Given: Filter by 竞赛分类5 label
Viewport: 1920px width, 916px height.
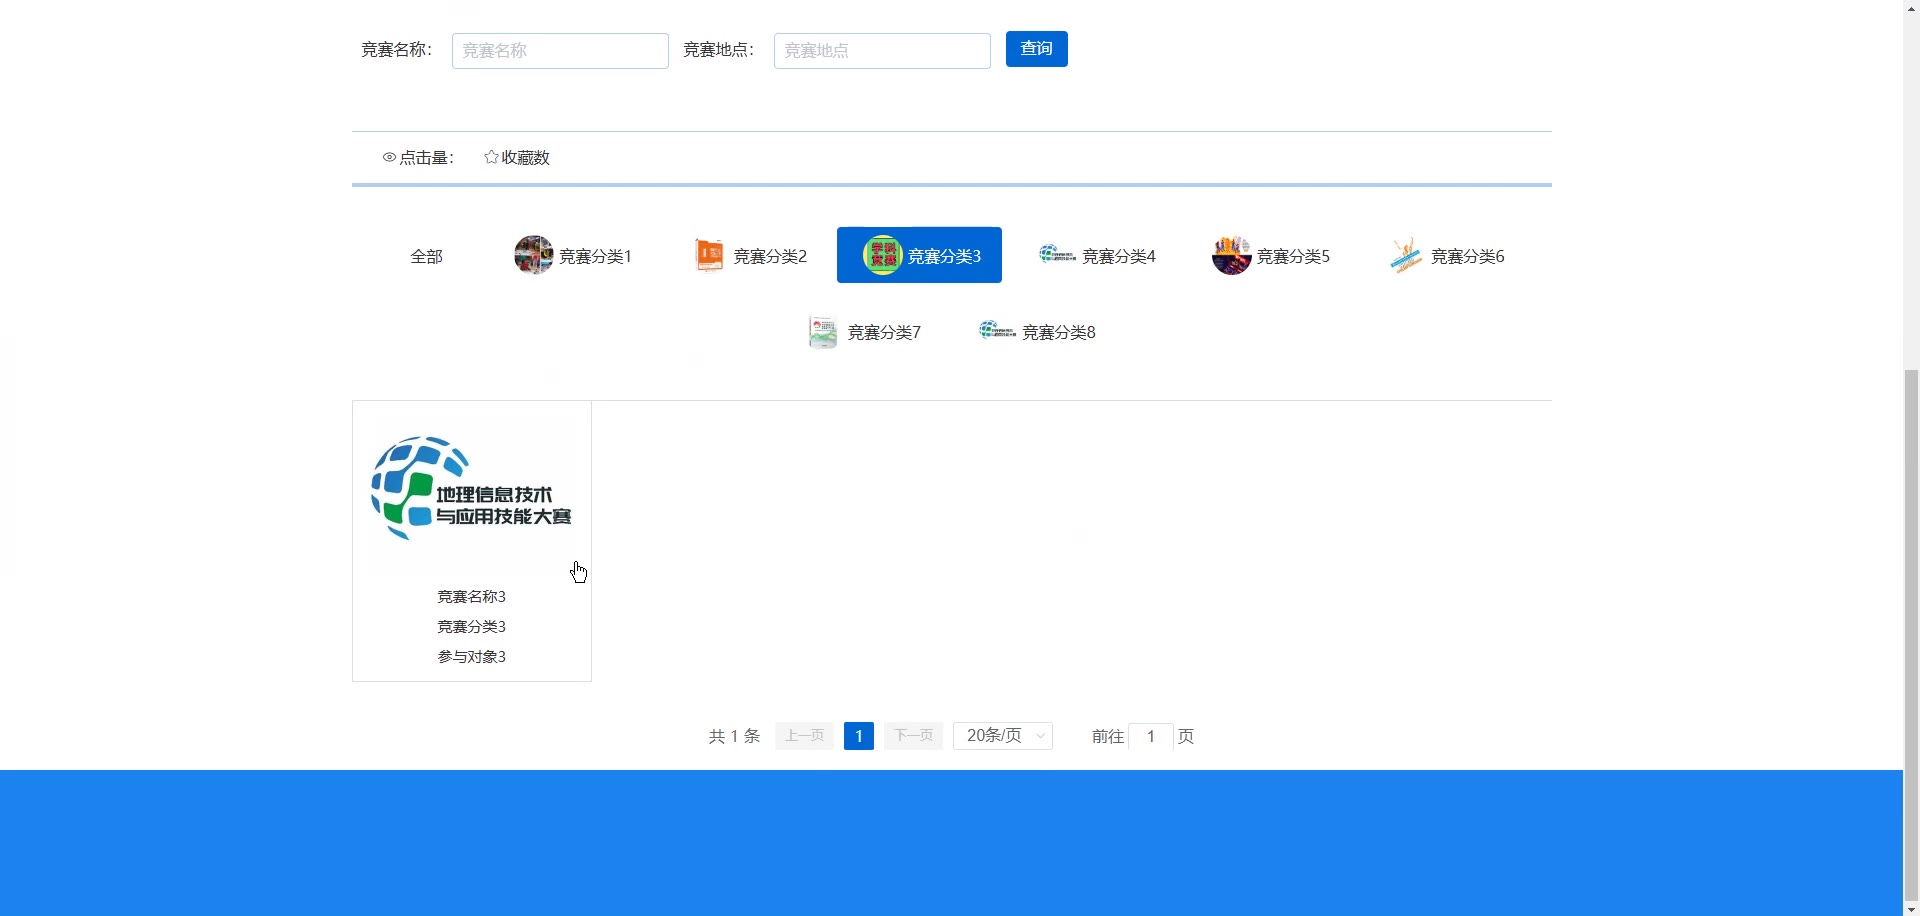Looking at the screenshot, I should coord(1293,256).
